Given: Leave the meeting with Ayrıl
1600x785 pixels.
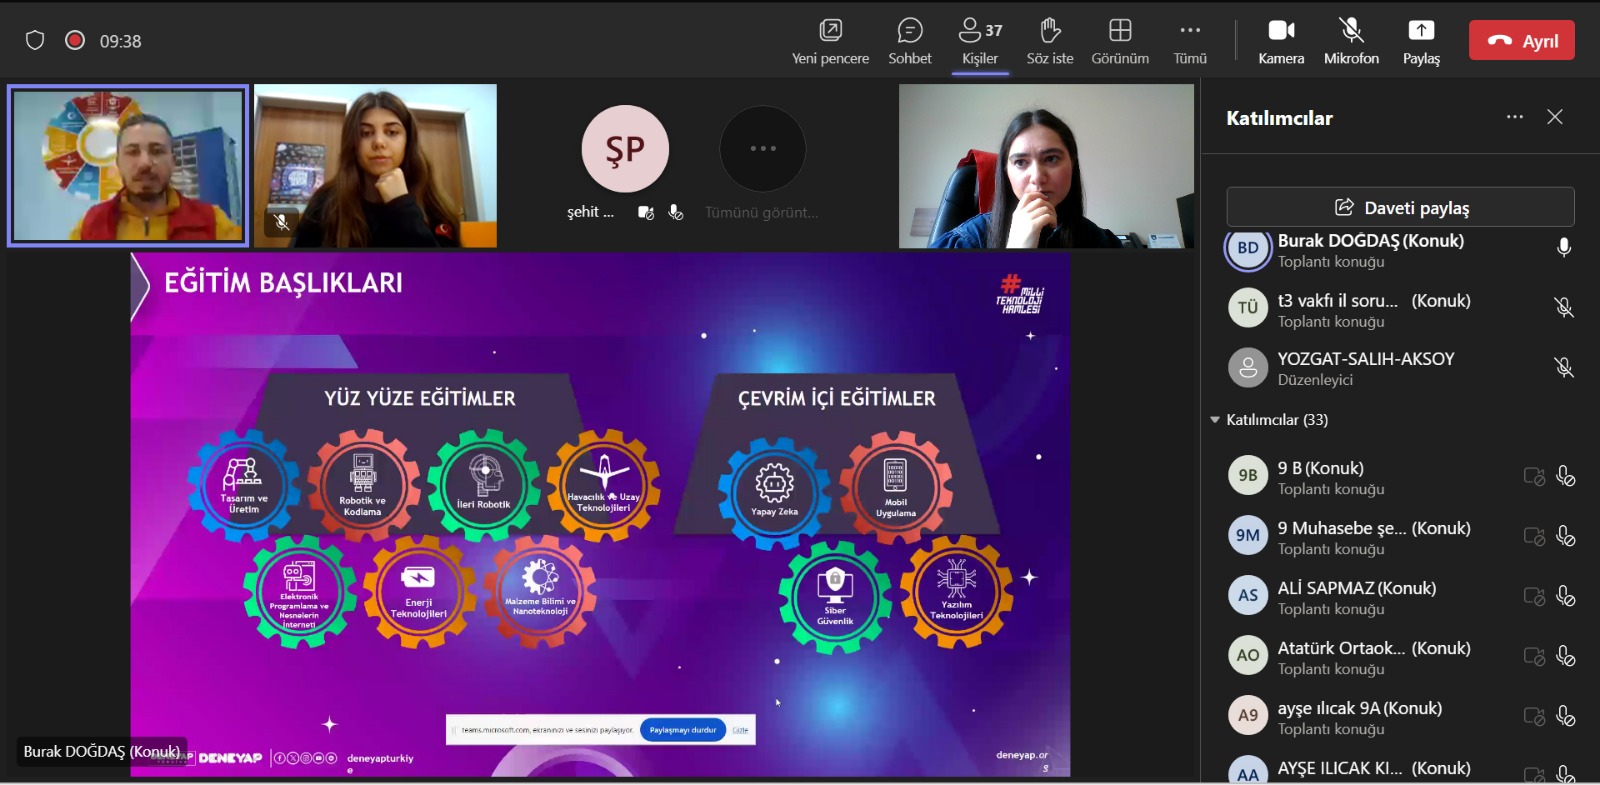Looking at the screenshot, I should [1521, 41].
